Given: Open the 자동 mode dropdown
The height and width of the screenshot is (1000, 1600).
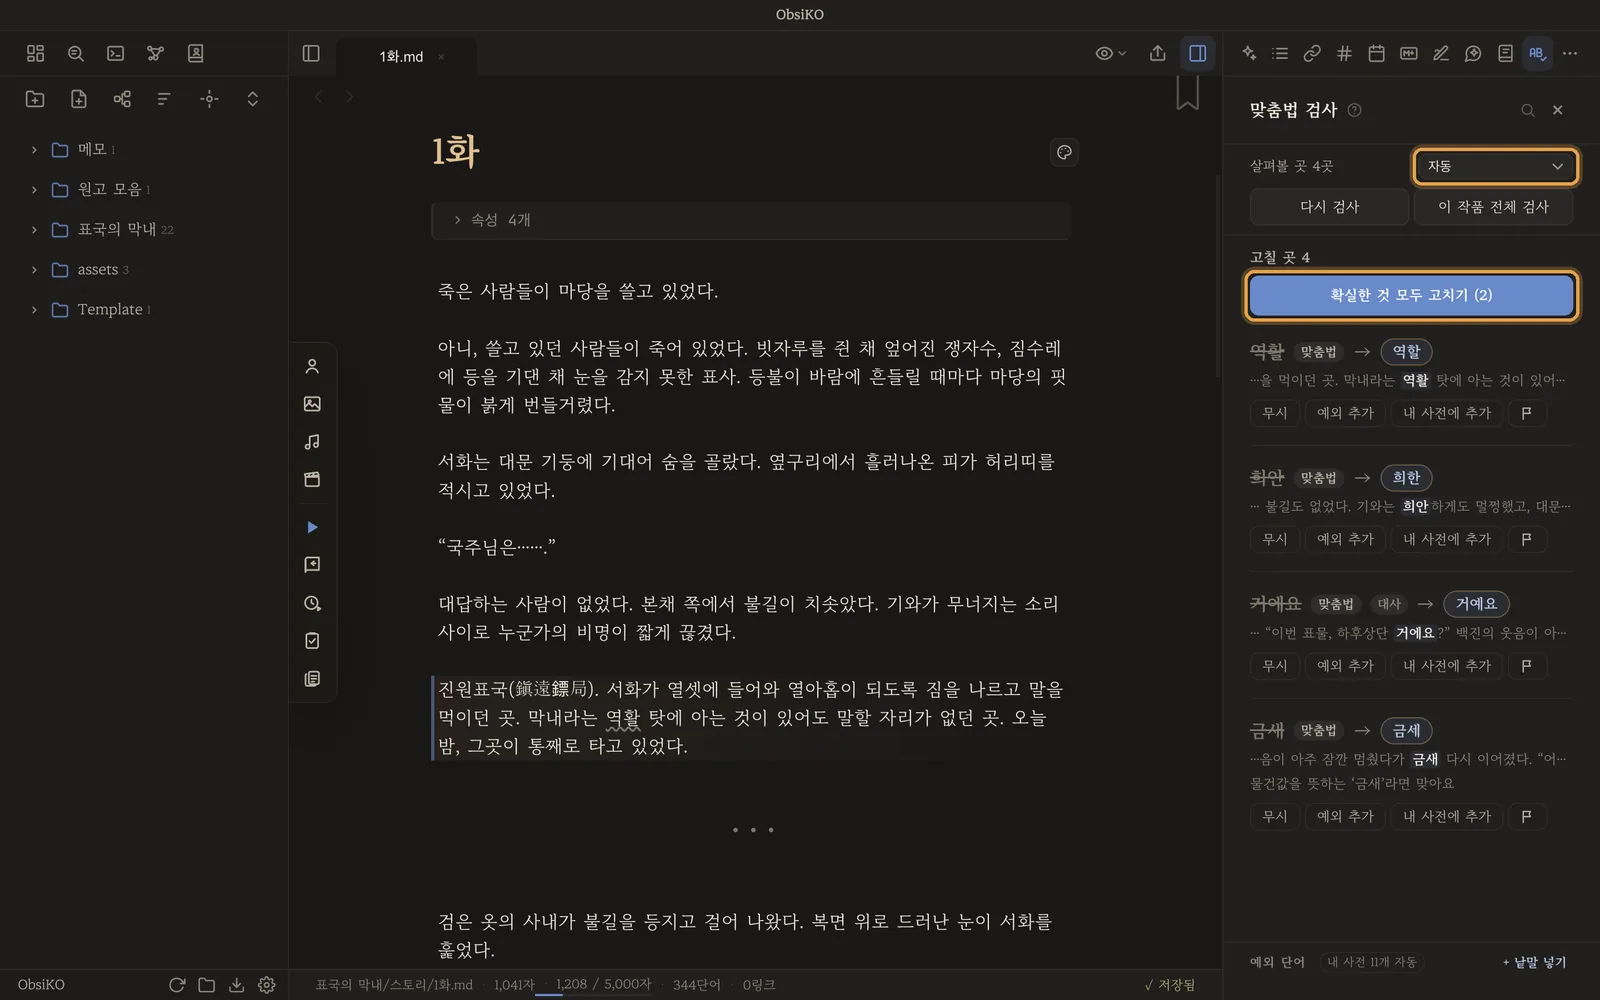Looking at the screenshot, I should (x=1495, y=166).
